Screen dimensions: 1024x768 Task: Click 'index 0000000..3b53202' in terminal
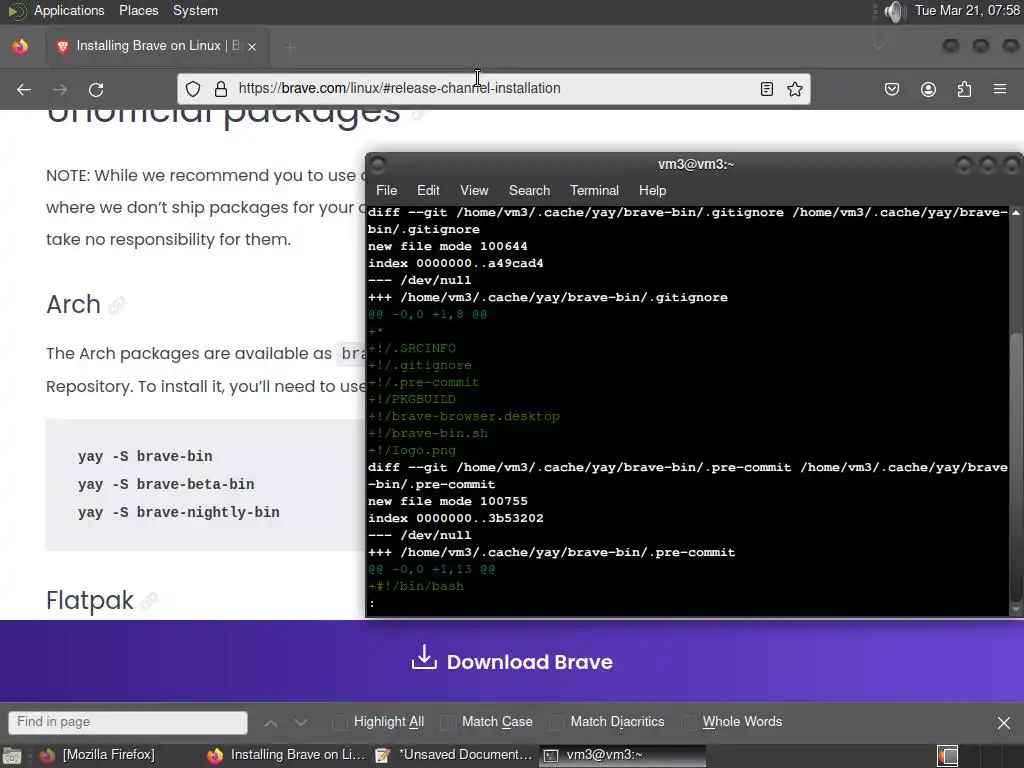(455, 518)
